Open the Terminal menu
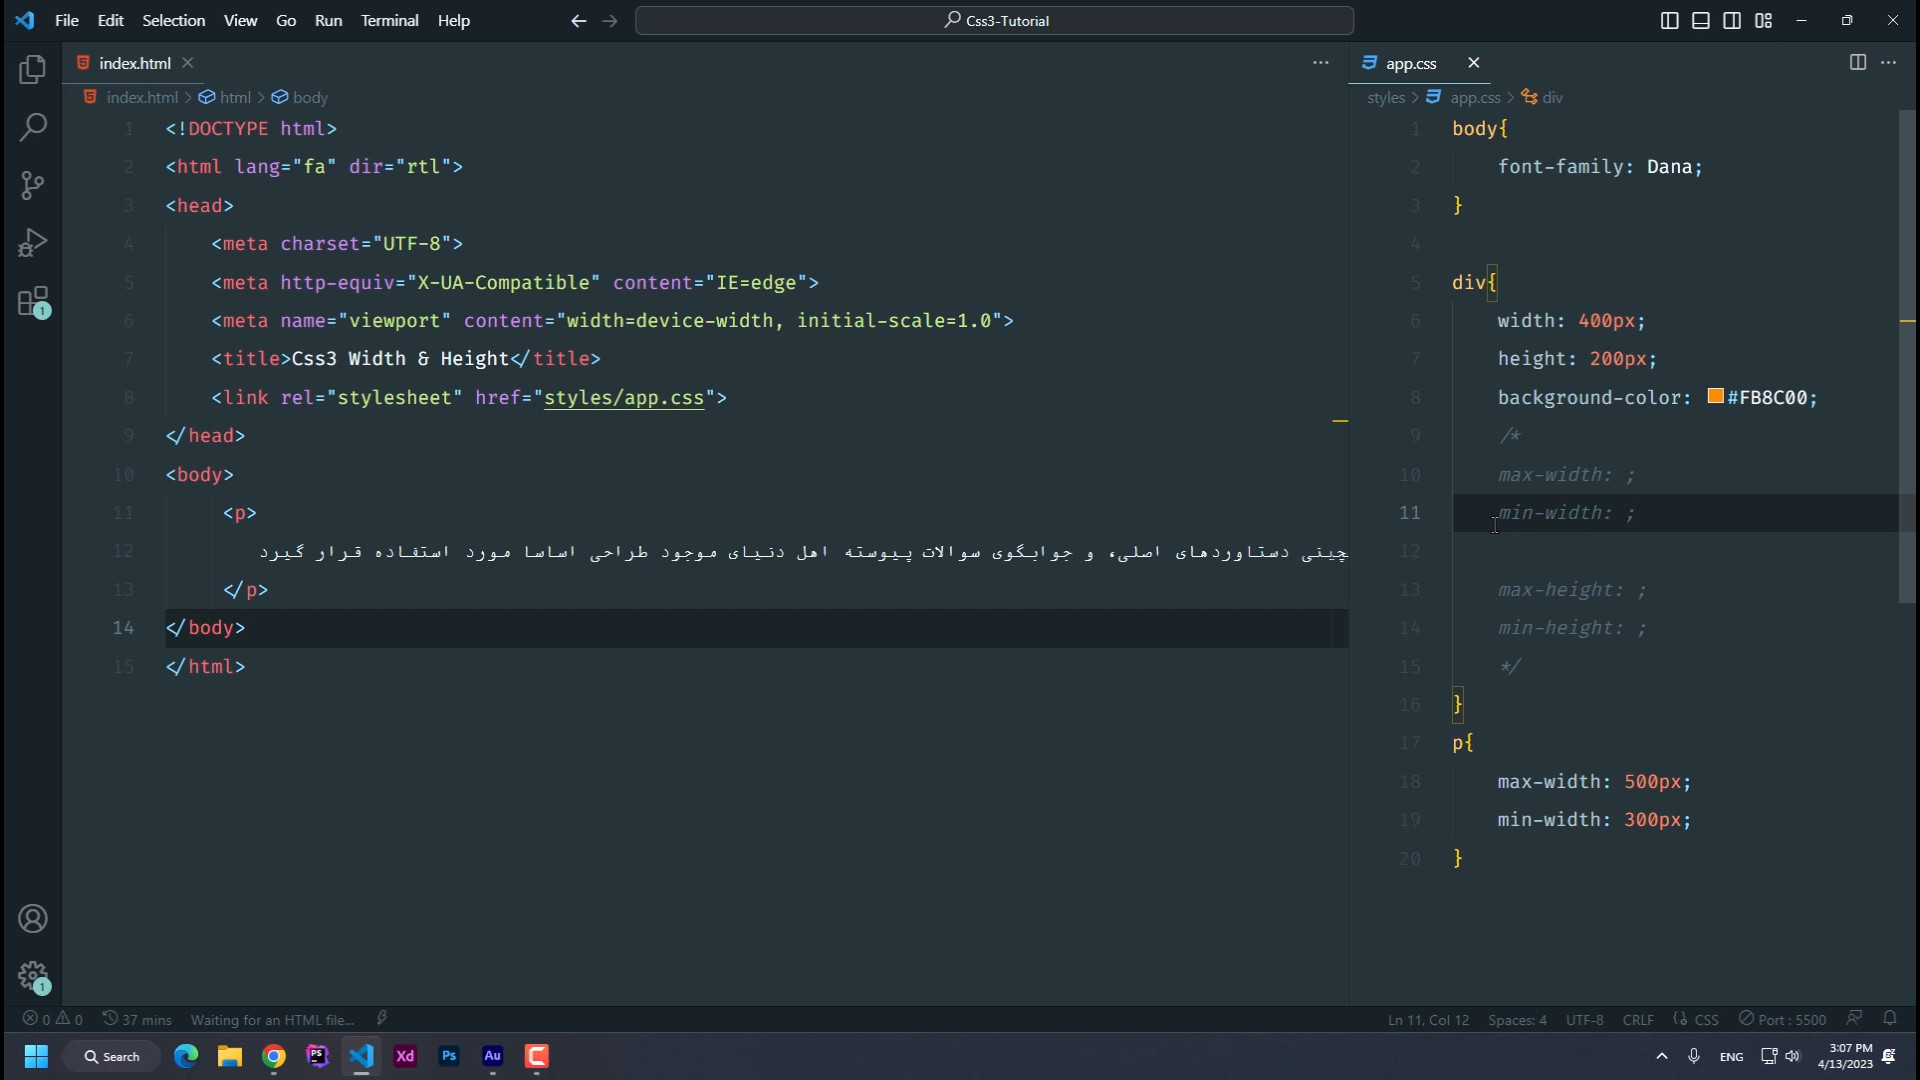This screenshot has height=1080, width=1920. coord(389,20)
